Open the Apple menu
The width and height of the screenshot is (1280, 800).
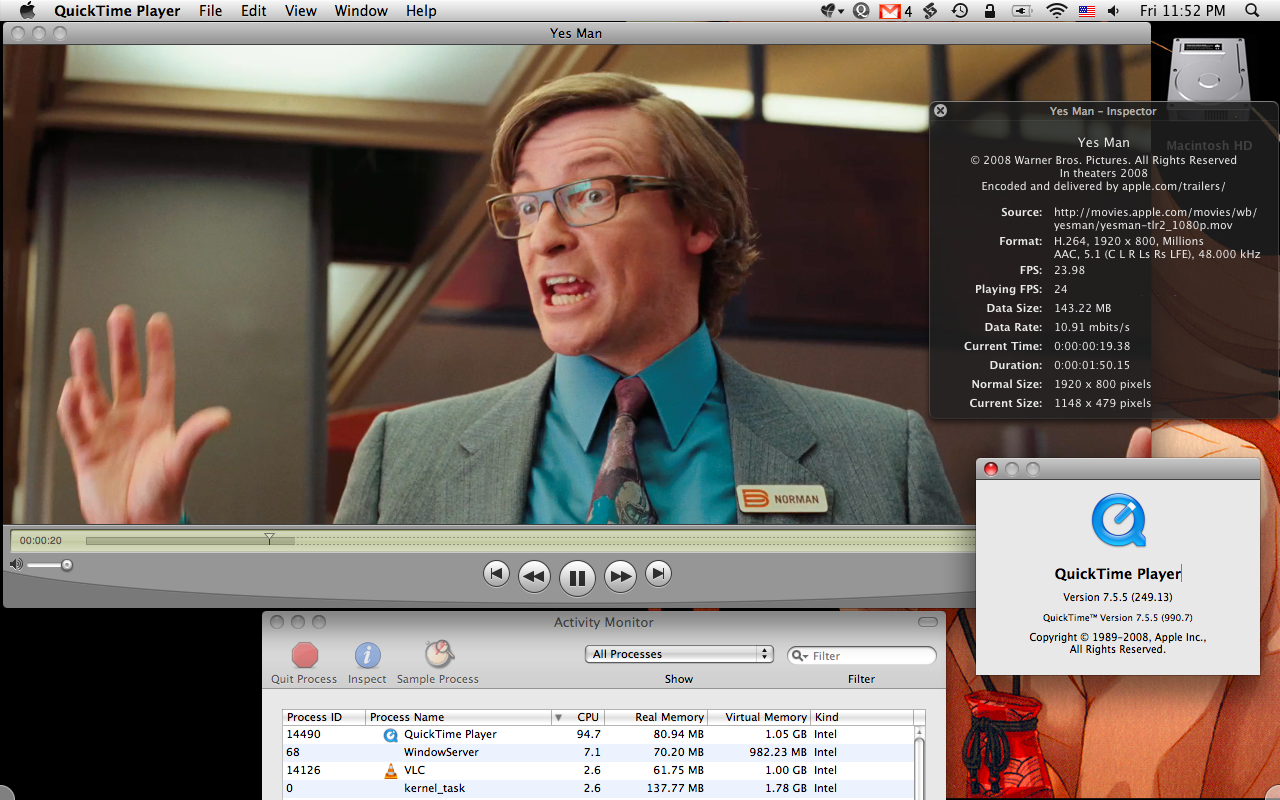click(x=27, y=11)
